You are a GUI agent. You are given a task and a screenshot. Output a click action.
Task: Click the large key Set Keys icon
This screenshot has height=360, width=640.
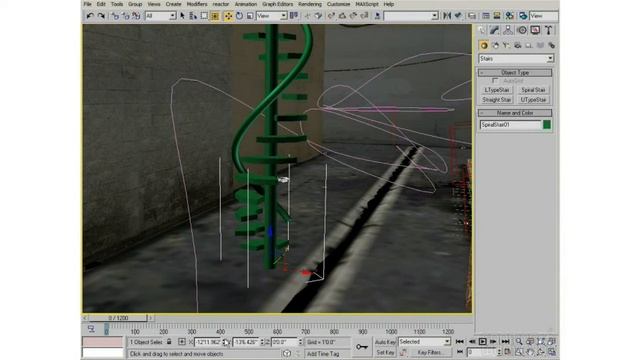click(x=362, y=347)
